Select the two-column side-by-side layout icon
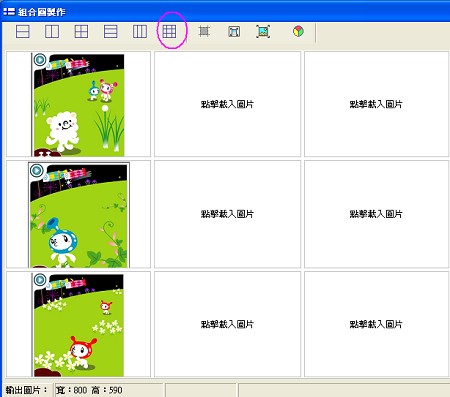The height and width of the screenshot is (397, 450). click(52, 32)
